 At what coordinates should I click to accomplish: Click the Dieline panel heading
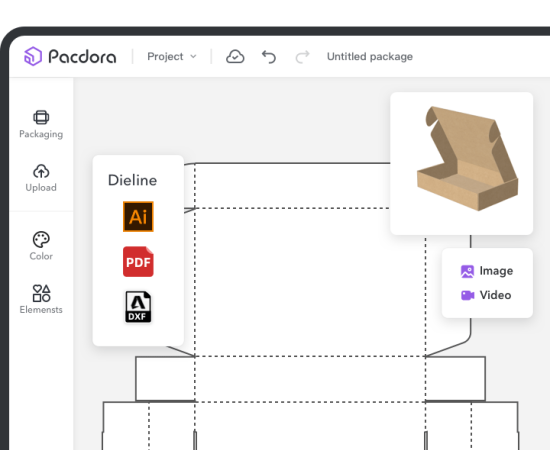tap(132, 180)
